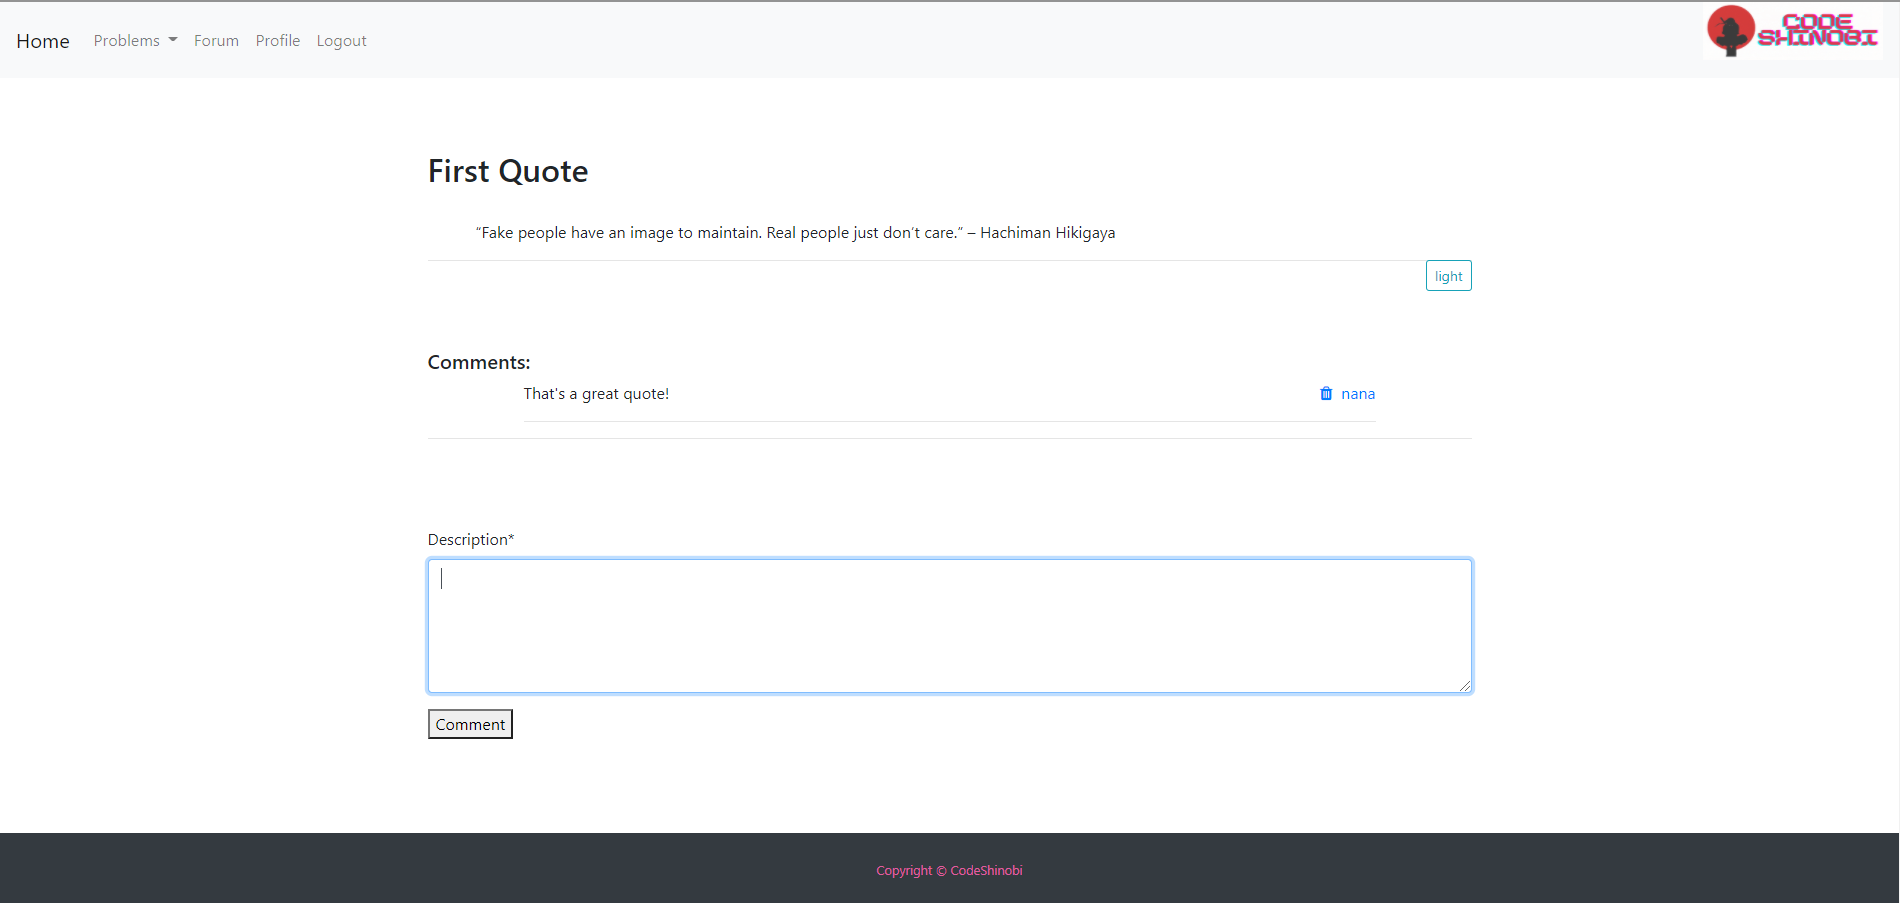1900x903 pixels.
Task: Focus the Description text area
Action: [948, 625]
